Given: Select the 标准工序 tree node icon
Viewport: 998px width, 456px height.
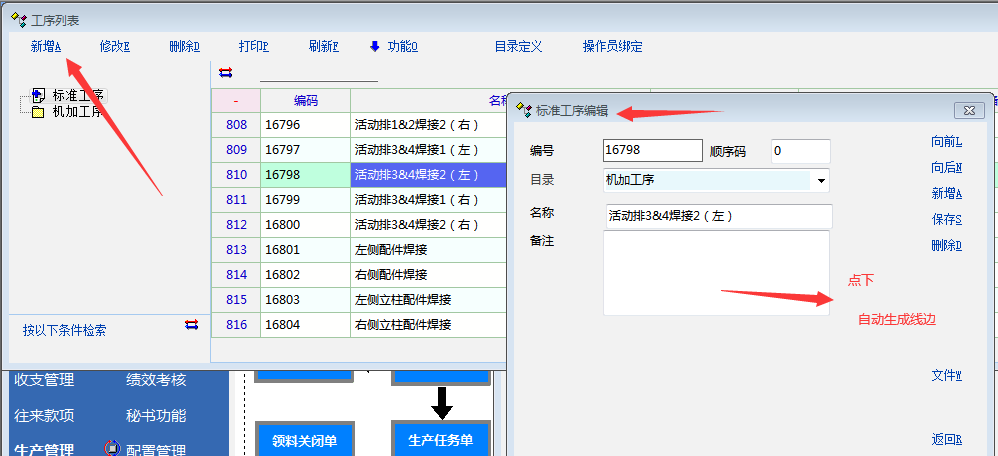Looking at the screenshot, I should 38,96.
